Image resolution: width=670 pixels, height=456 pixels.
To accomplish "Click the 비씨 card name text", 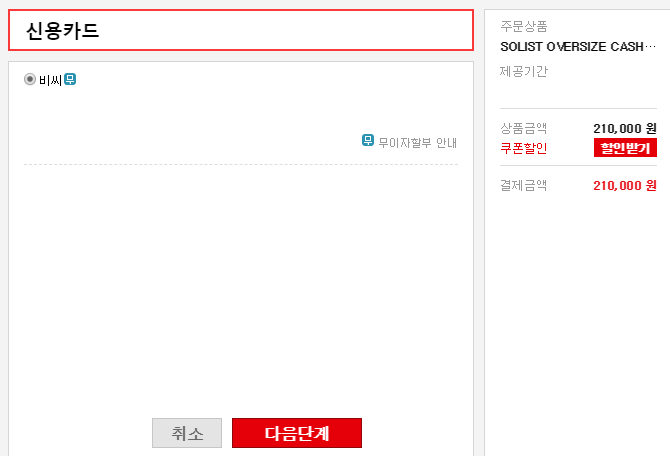I will click(50, 79).
